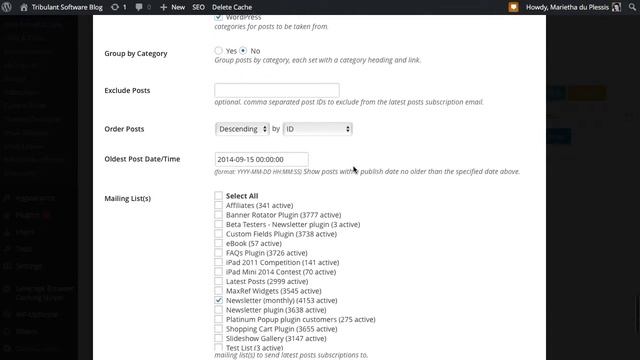Screen dimensions: 640x360
Task: Check the Custom Fields Plugin list
Action: 219,234
